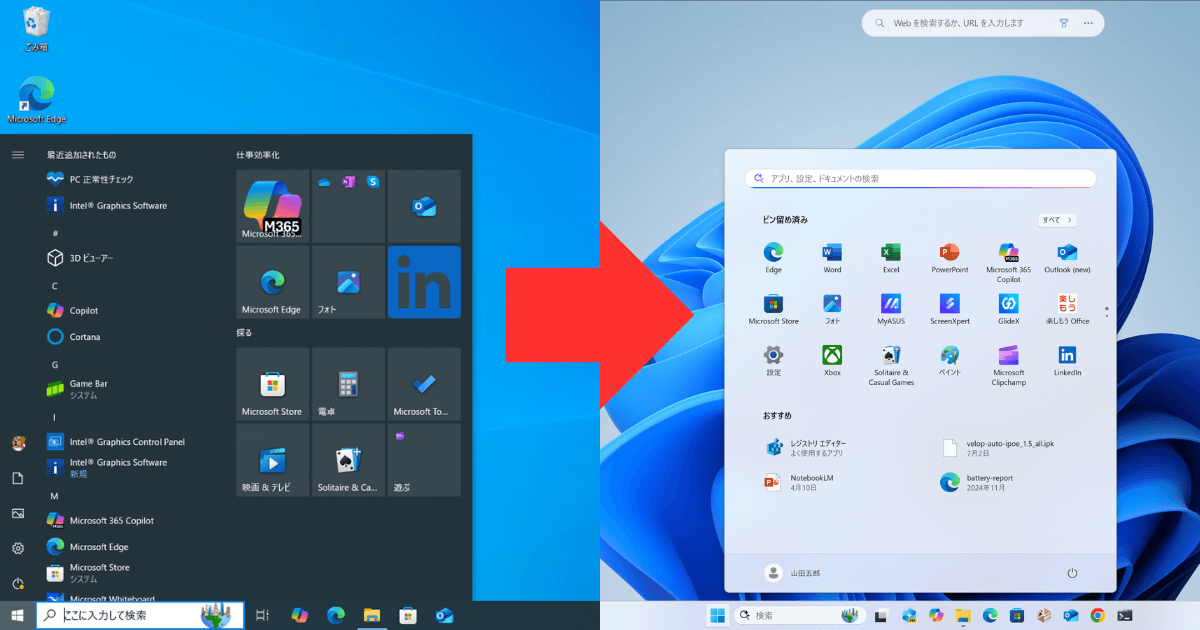Image resolution: width=1200 pixels, height=630 pixels.
Task: Click the Windows 11 Start menu power button
Action: (x=1072, y=573)
